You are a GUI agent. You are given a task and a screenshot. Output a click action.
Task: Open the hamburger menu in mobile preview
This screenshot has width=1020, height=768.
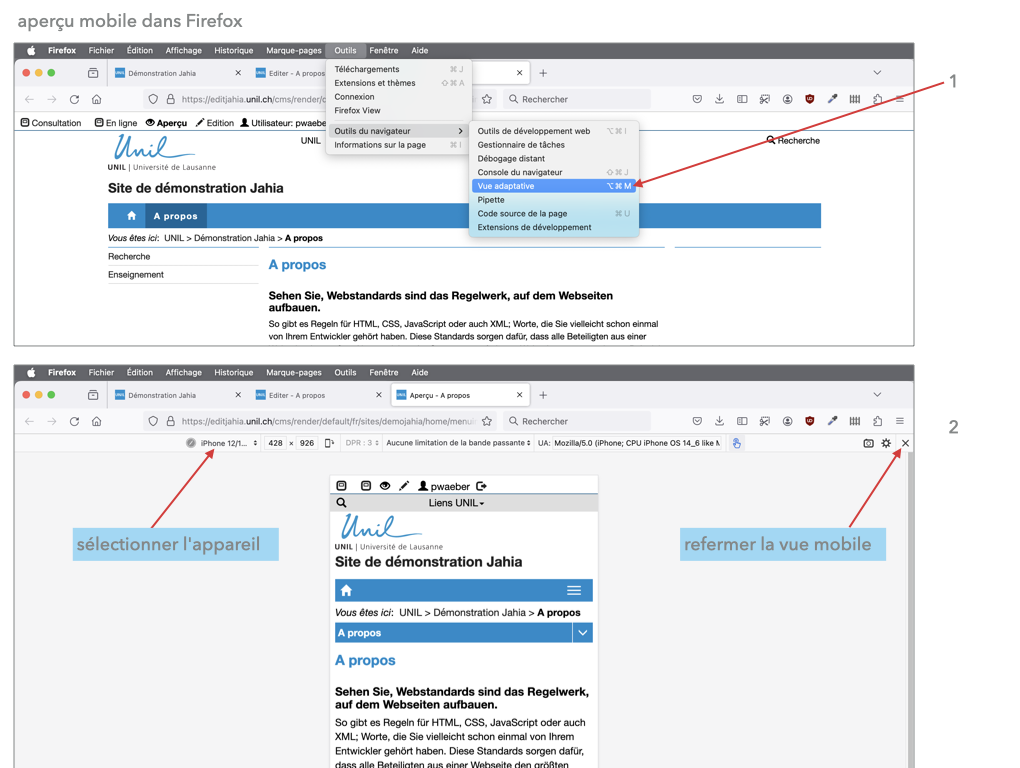[574, 591]
